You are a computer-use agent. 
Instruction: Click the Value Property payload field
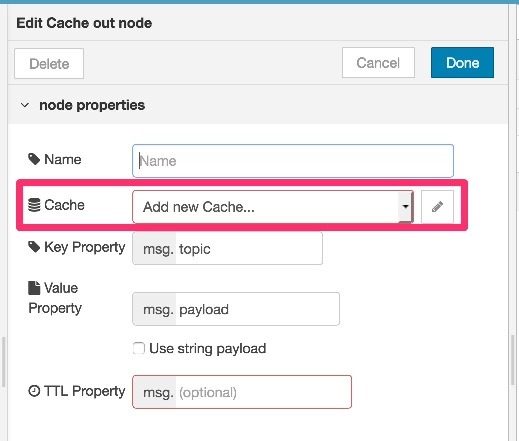(258, 309)
